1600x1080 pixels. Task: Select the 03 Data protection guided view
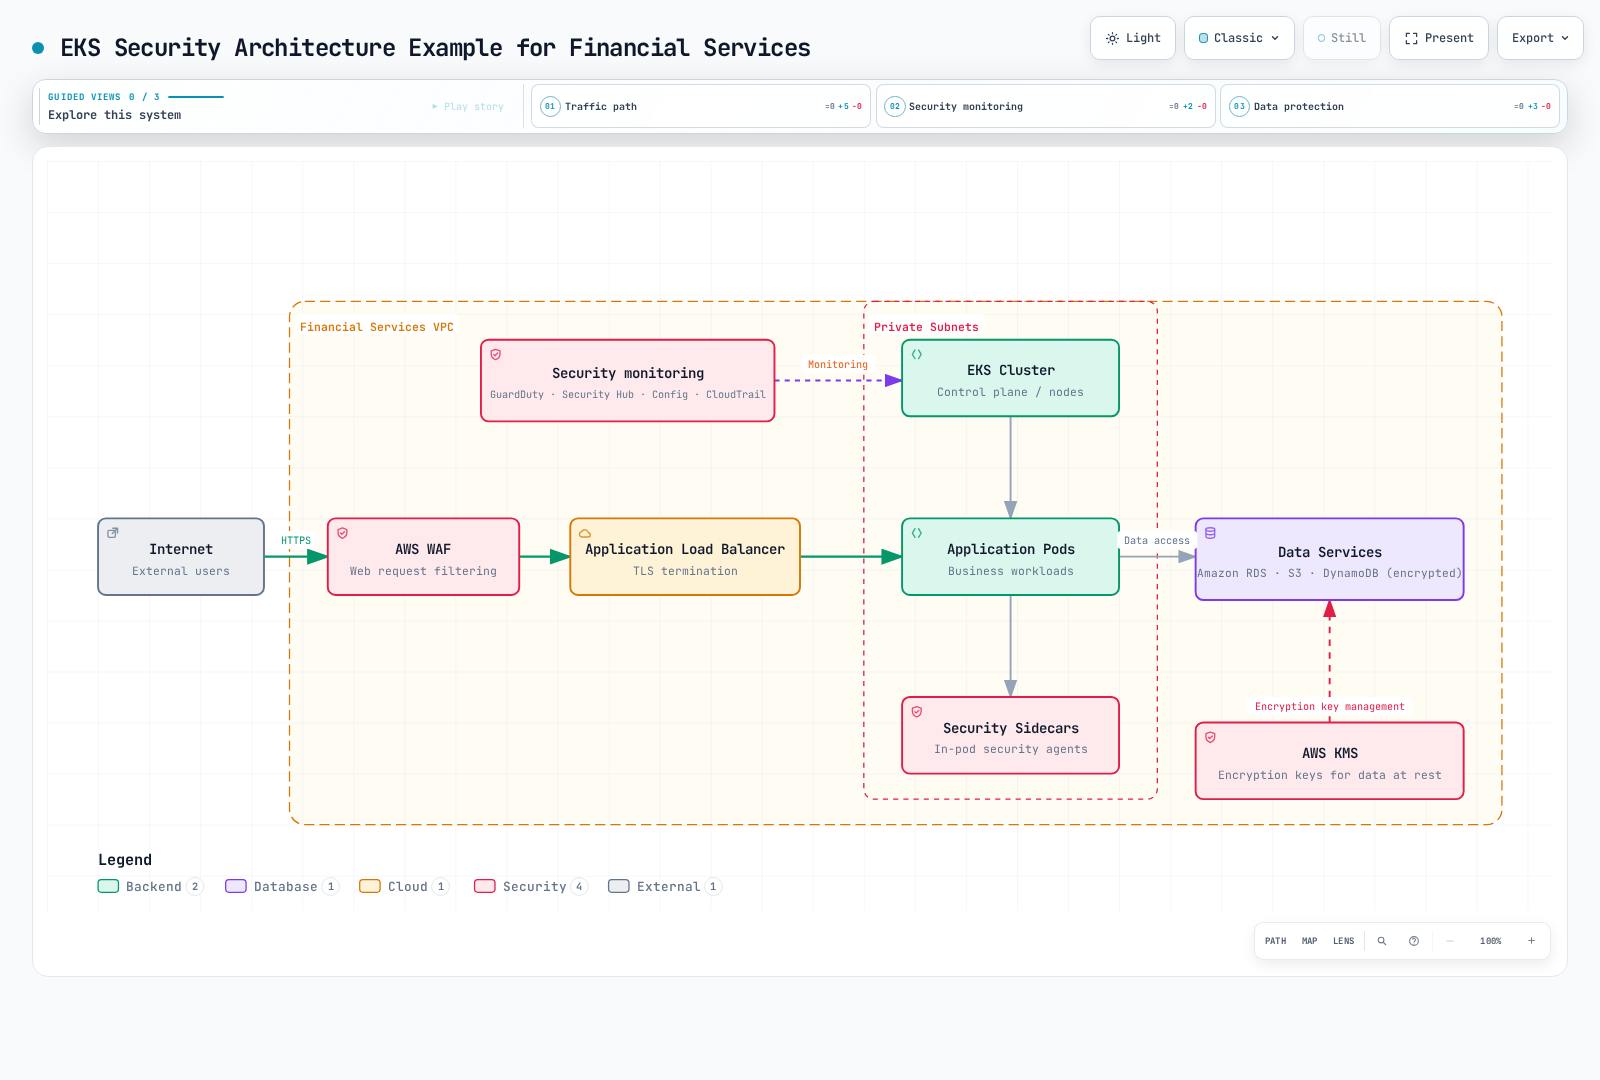tap(1390, 106)
